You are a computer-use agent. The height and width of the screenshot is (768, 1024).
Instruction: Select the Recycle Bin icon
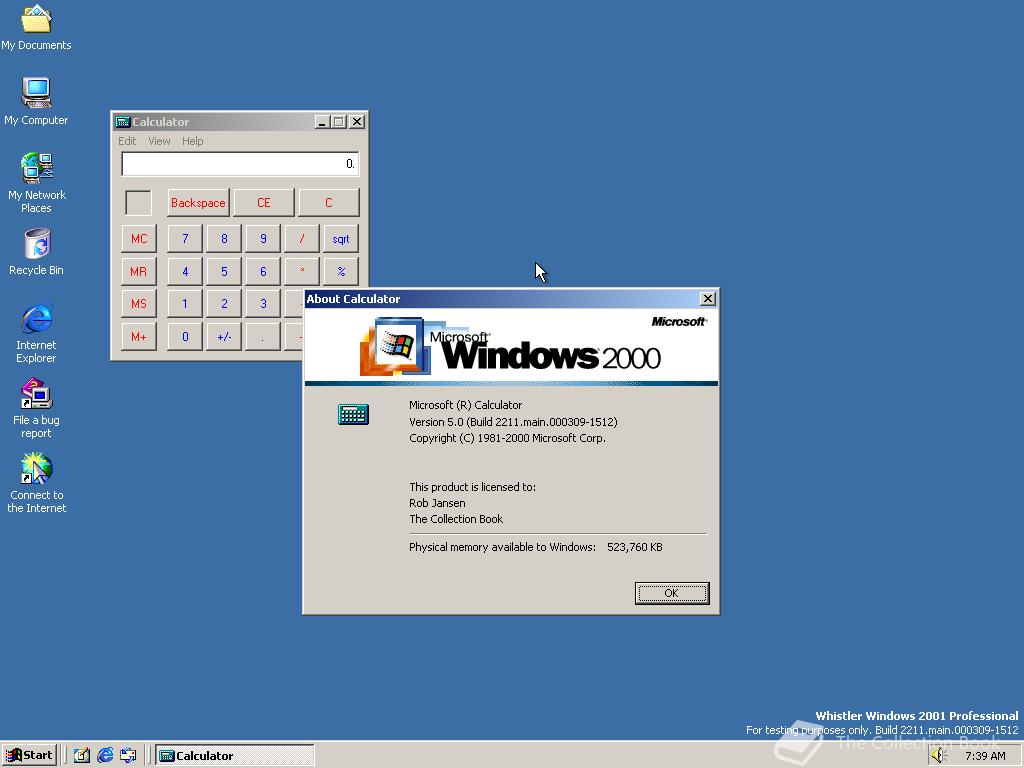coord(36,251)
